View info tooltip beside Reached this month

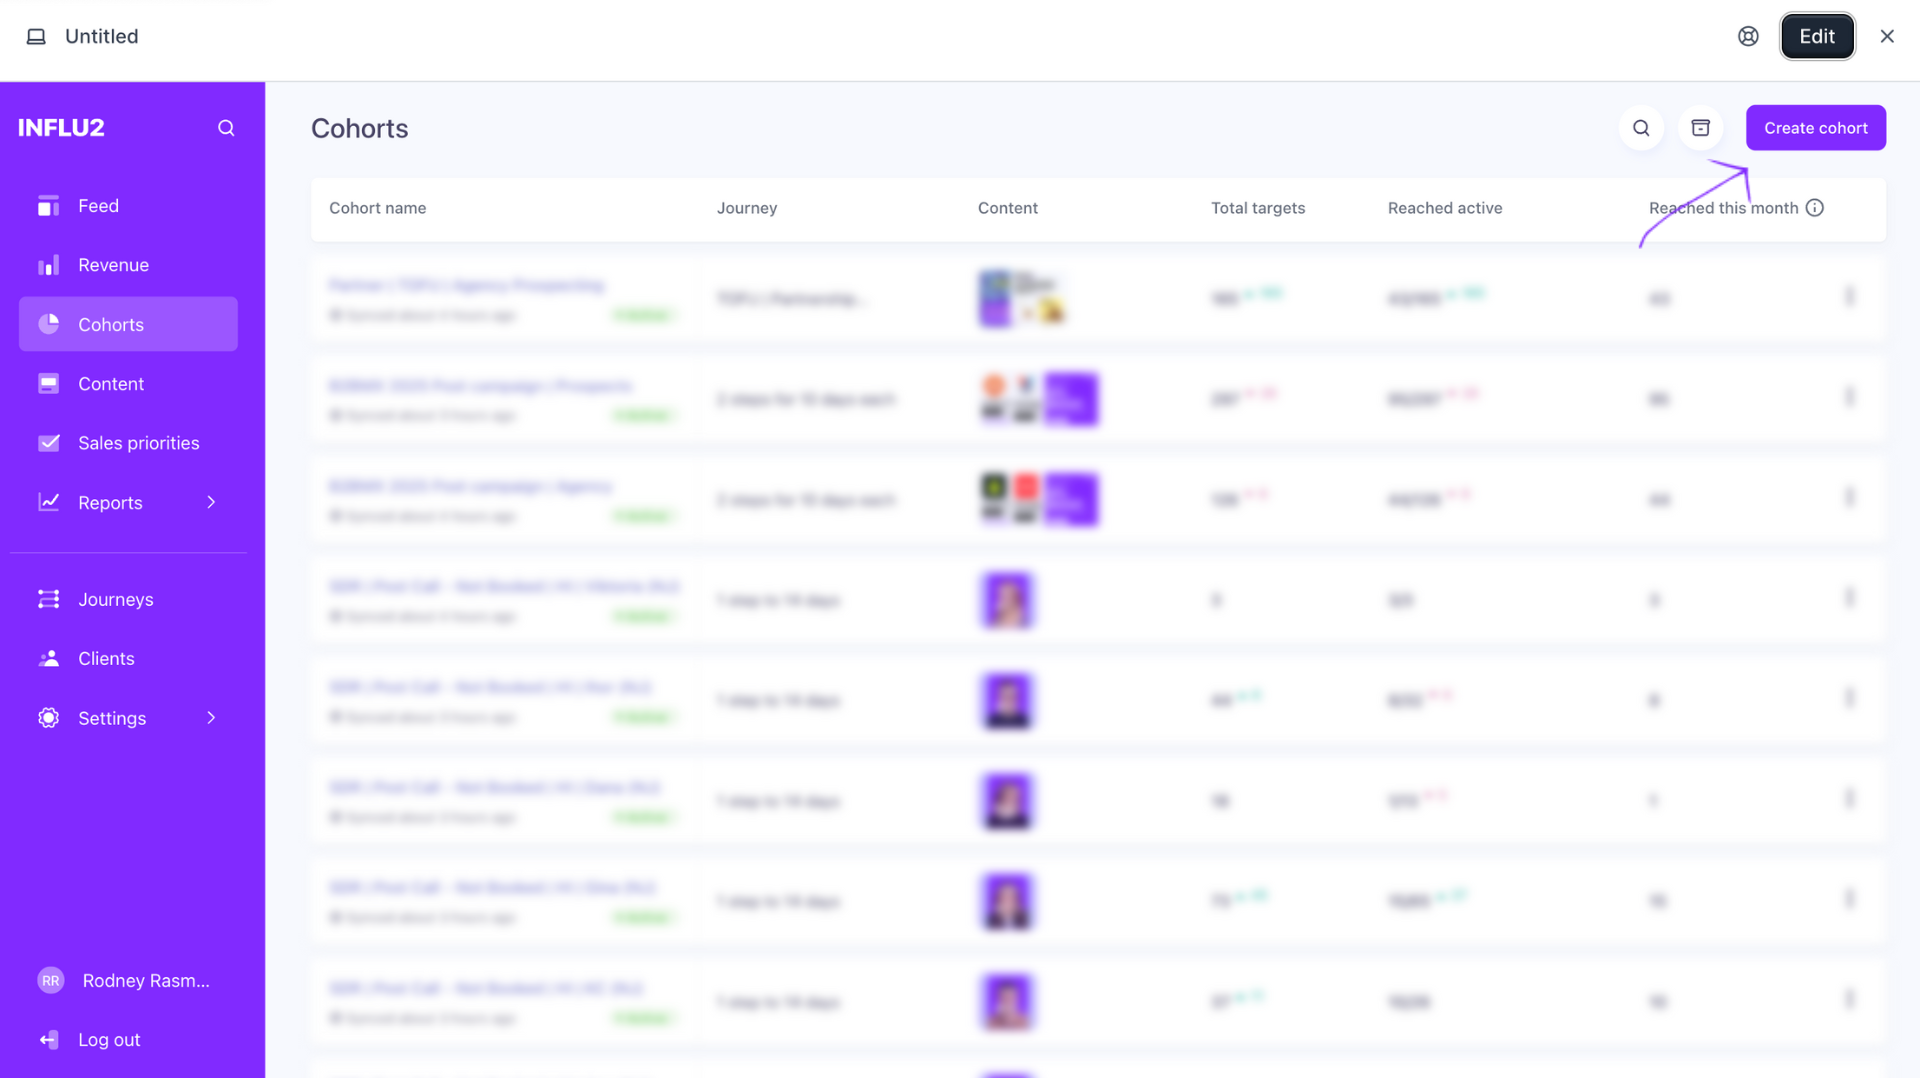click(1815, 208)
